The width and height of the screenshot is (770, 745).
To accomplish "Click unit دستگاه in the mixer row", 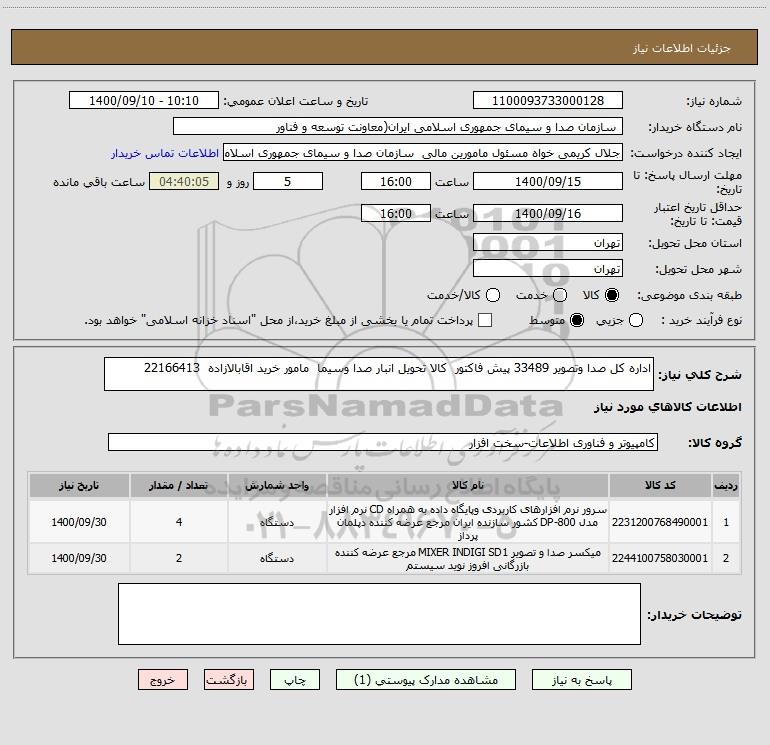I will [x=277, y=558].
